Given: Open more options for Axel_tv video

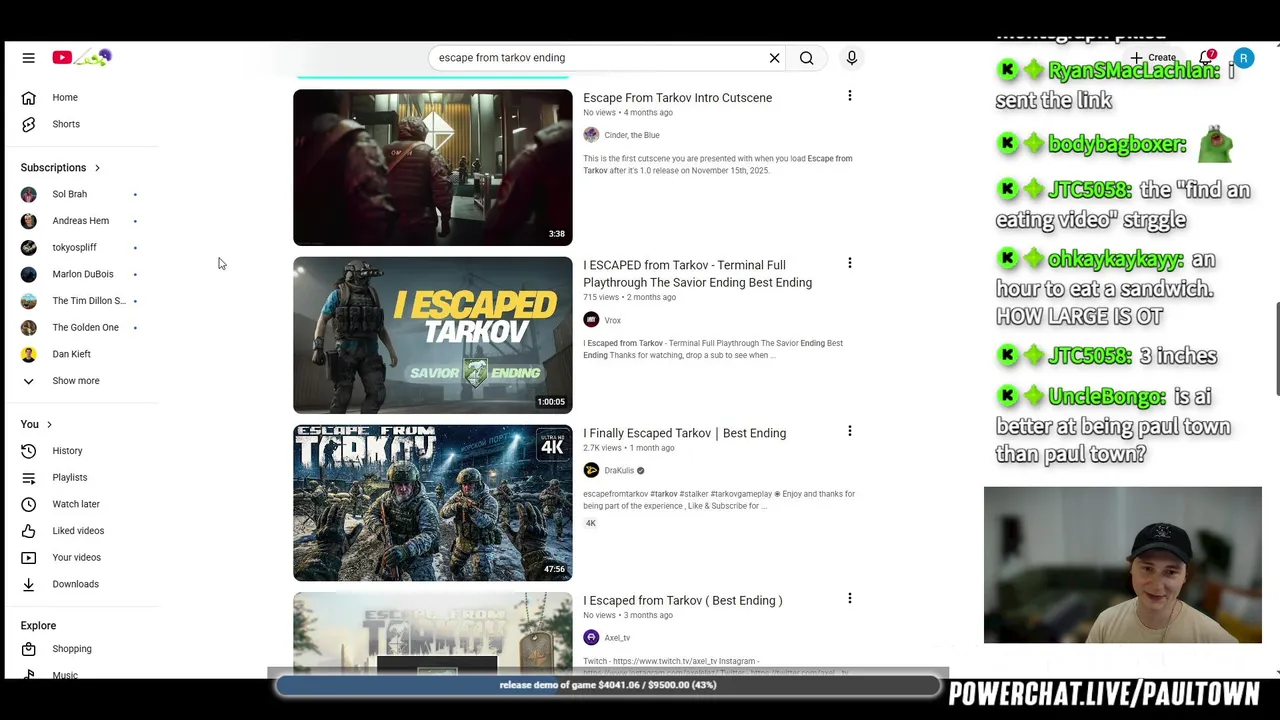Looking at the screenshot, I should (850, 598).
